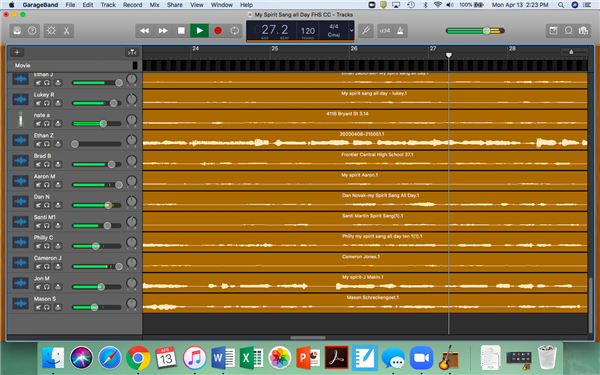600x375 pixels.
Task: Open the Notepad panel
Action: (553, 31)
